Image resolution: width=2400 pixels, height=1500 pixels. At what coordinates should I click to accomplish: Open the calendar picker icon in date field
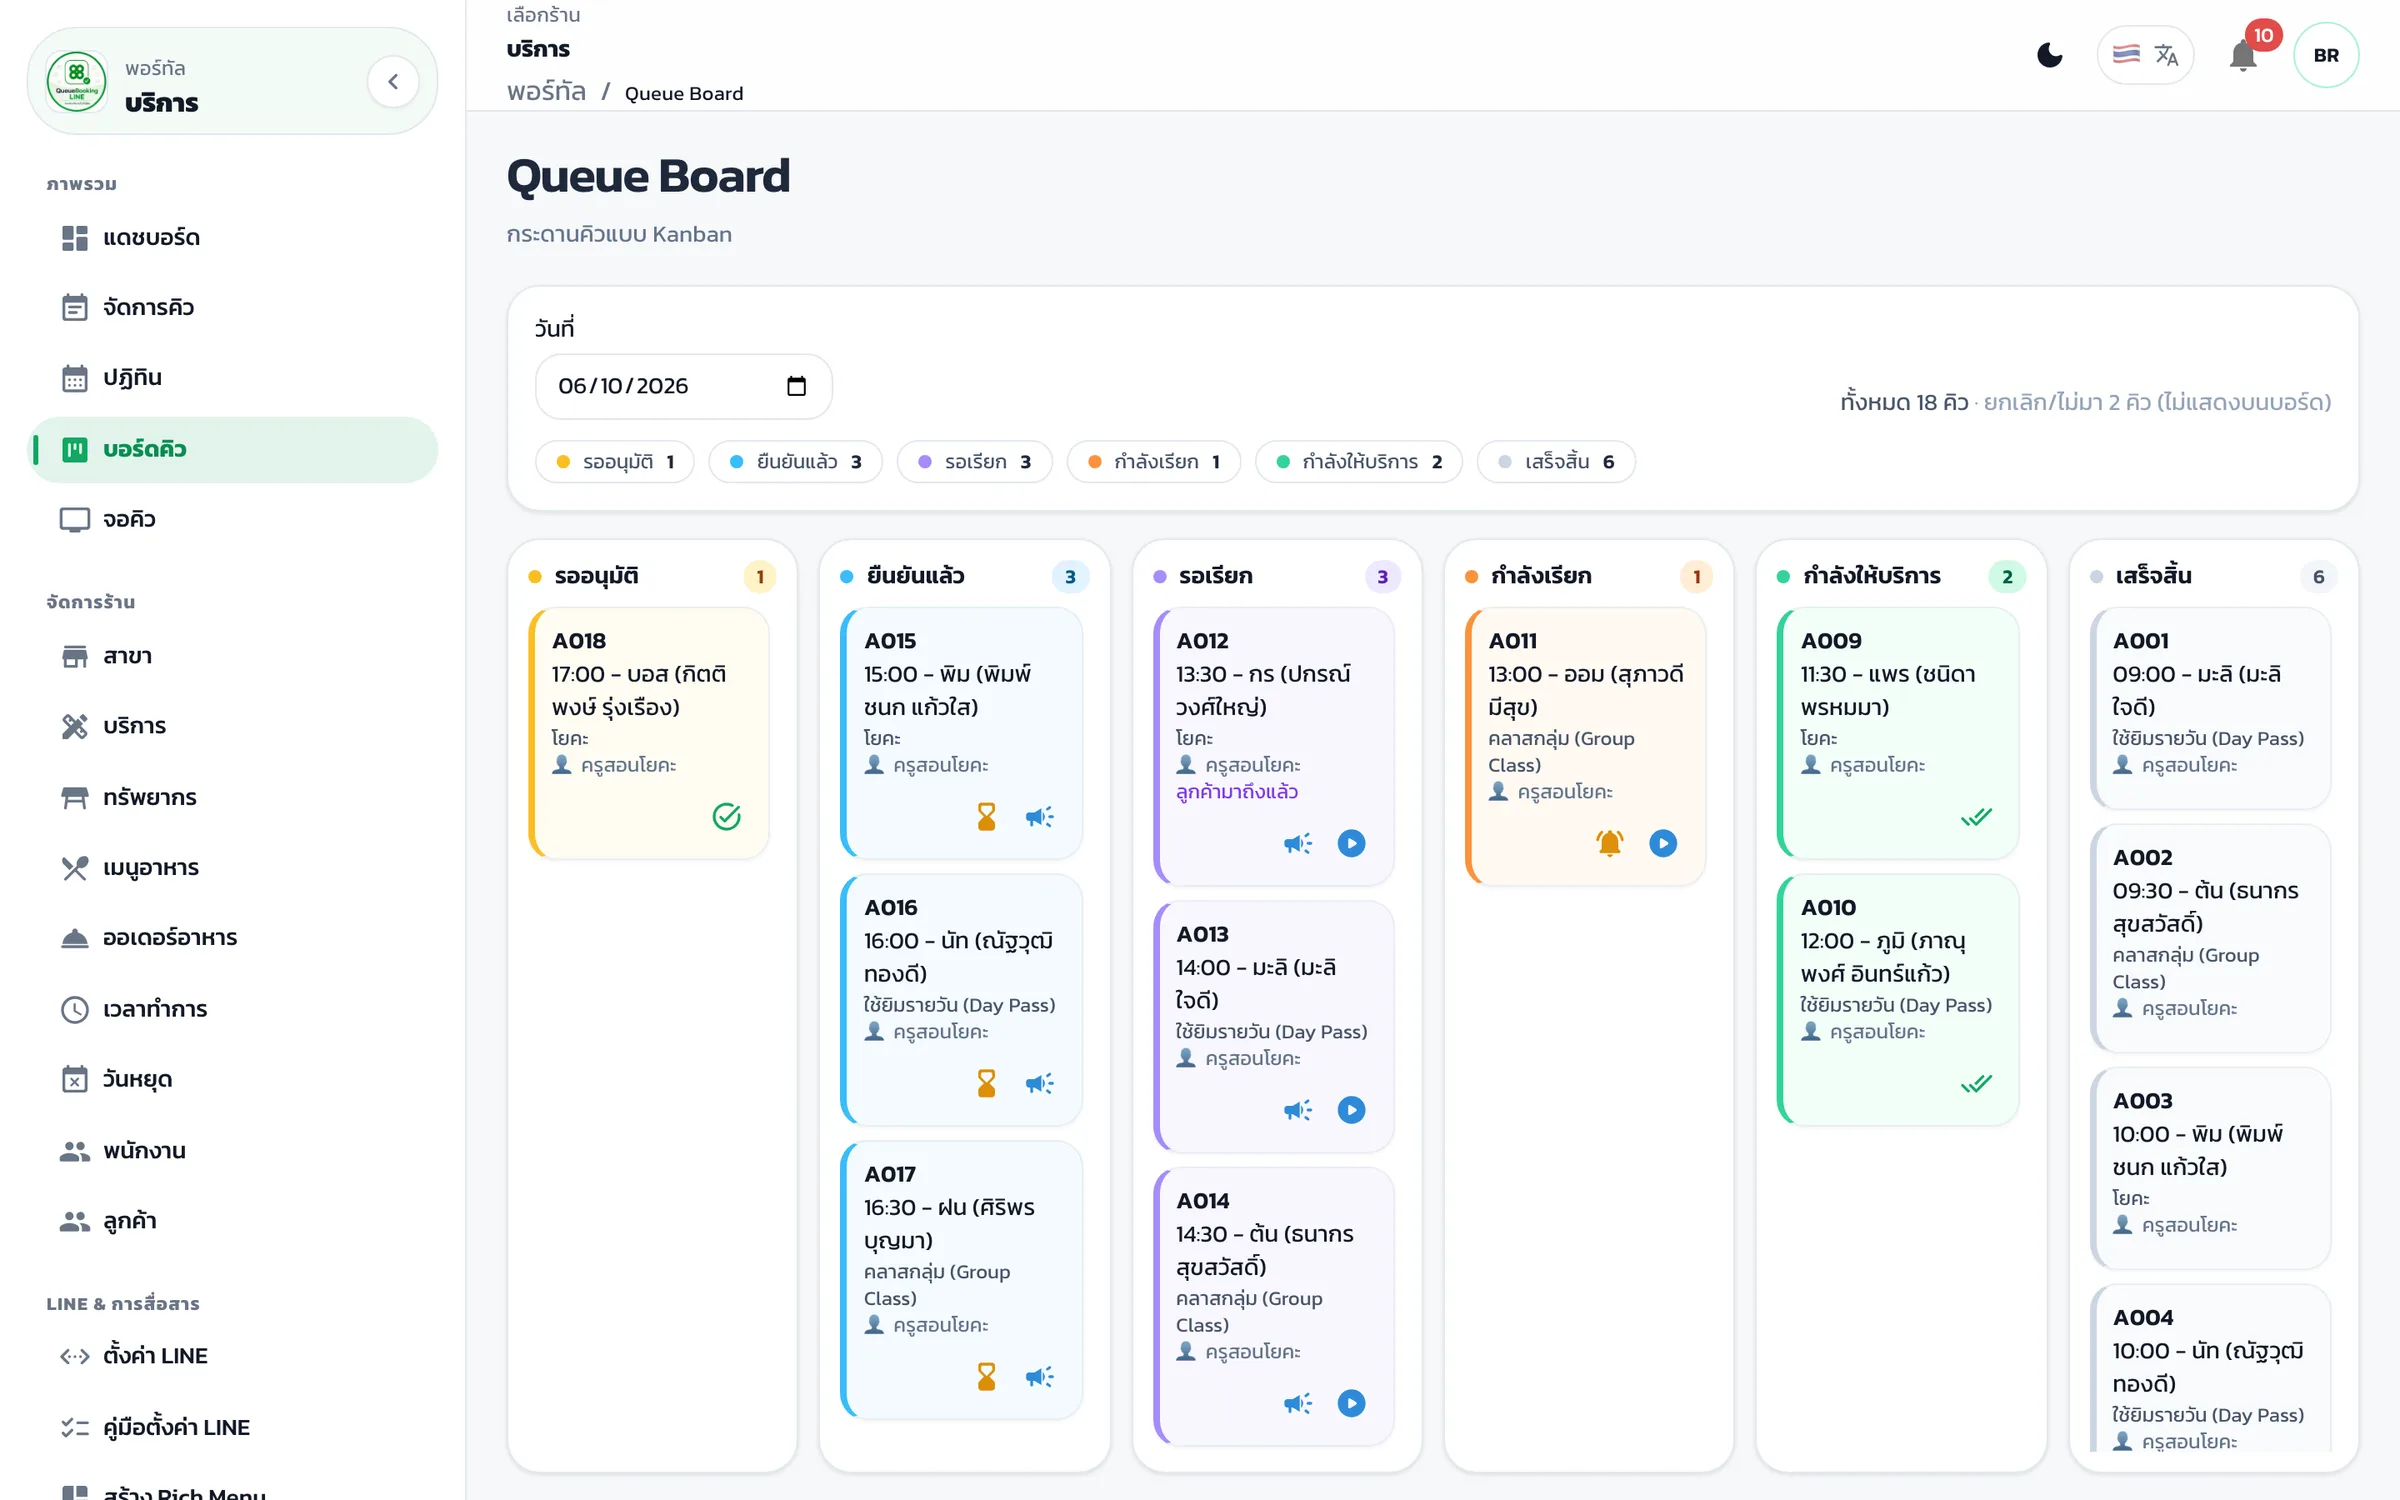(x=796, y=386)
